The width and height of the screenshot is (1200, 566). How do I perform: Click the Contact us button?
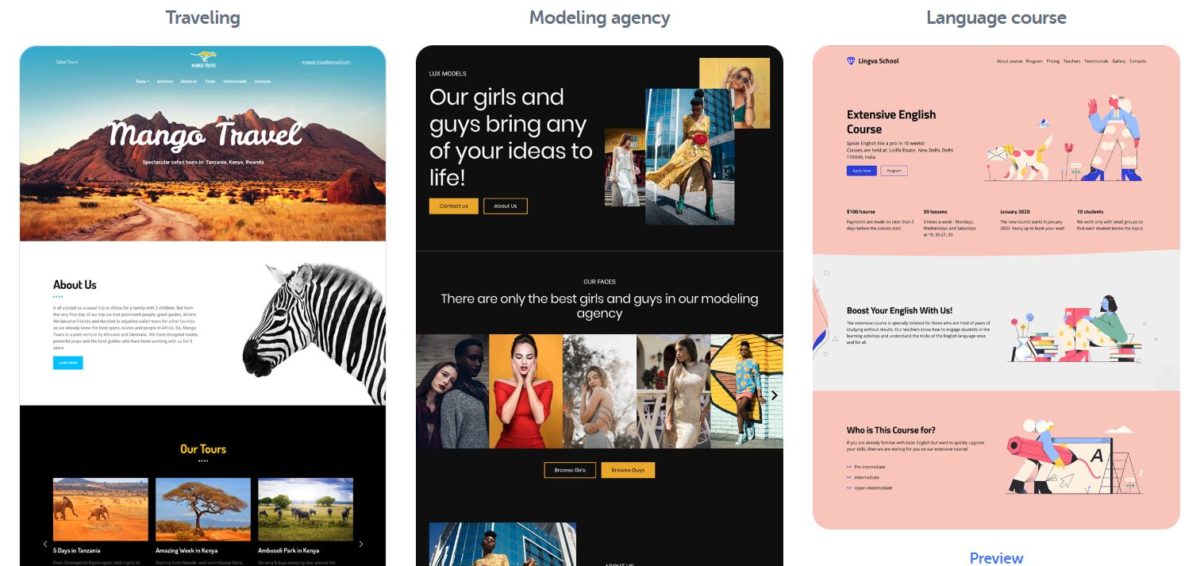point(454,206)
